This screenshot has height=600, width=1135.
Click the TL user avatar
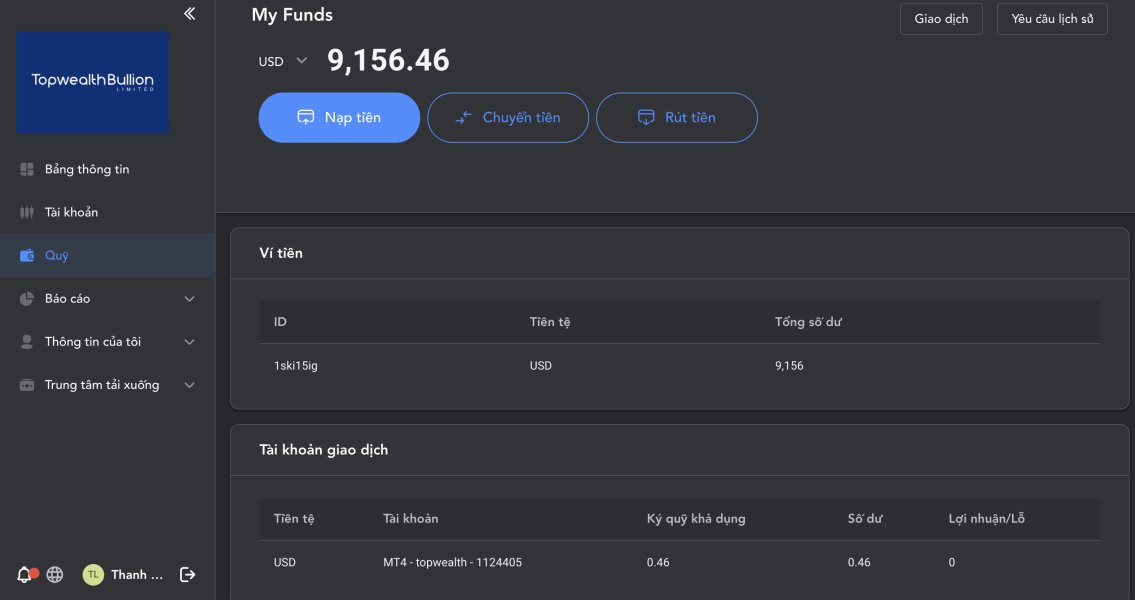tap(93, 574)
